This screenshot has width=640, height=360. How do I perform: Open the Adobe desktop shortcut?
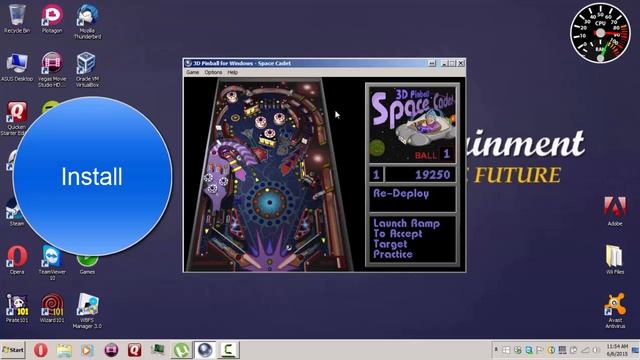tap(615, 211)
